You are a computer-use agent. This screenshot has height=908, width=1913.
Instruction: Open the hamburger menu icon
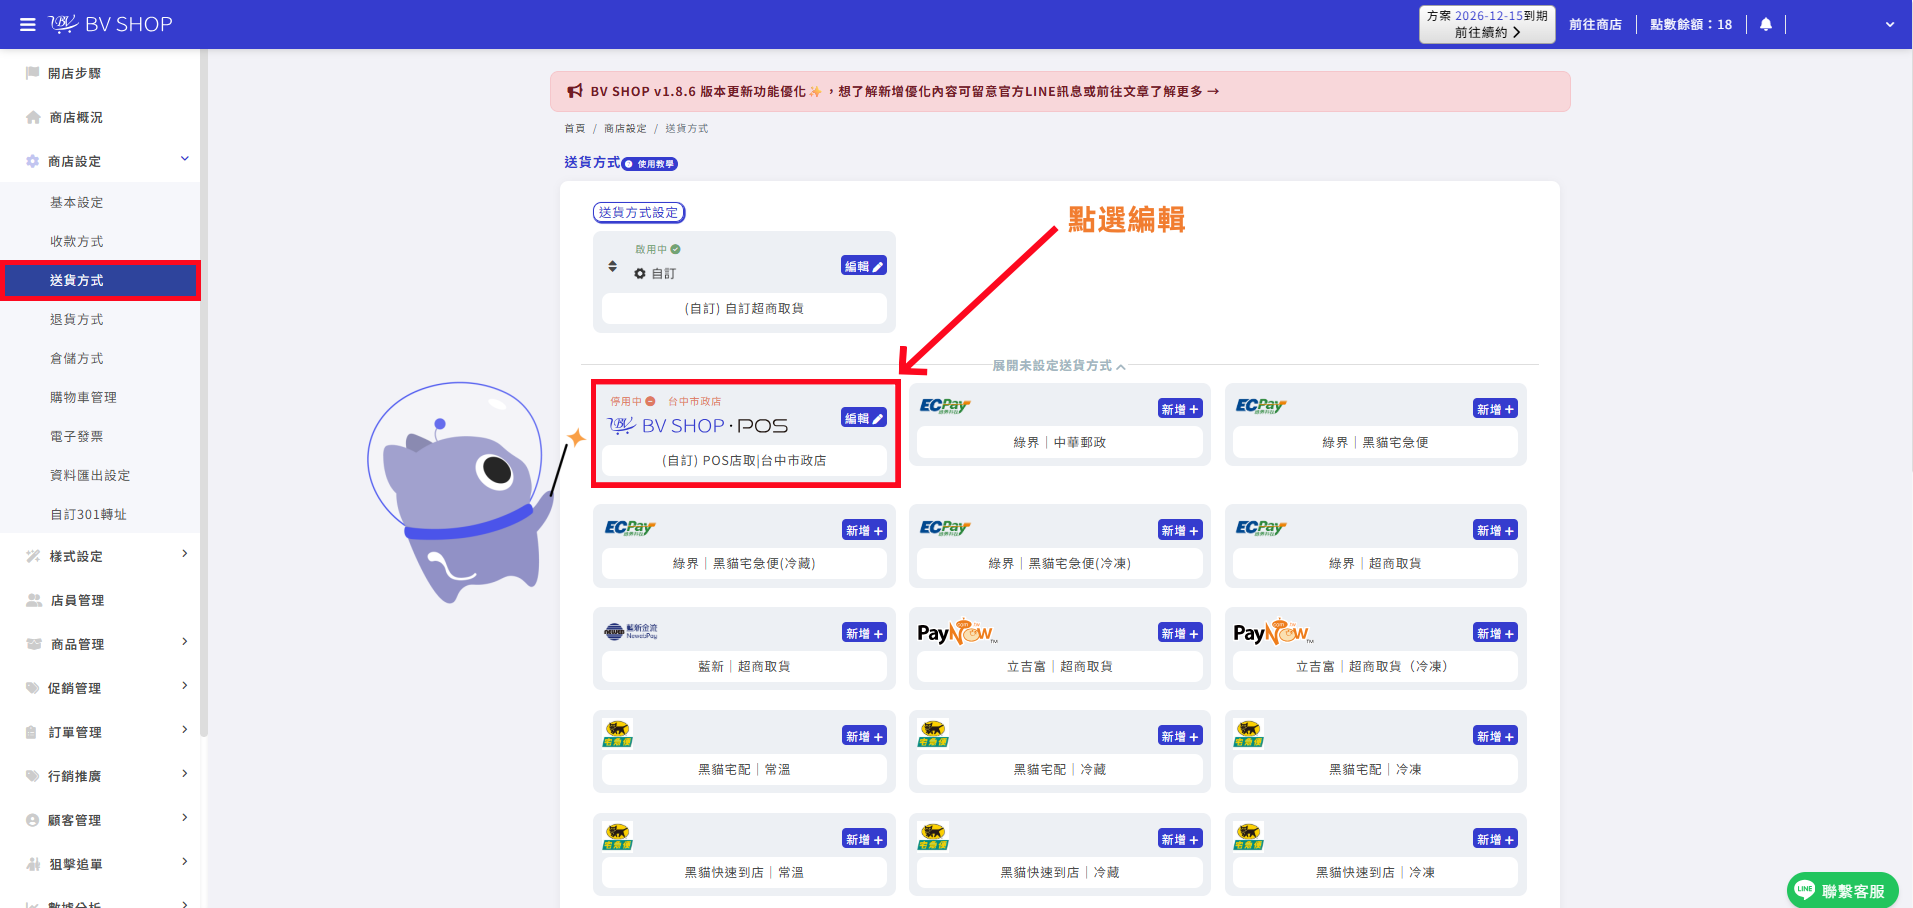[27, 24]
